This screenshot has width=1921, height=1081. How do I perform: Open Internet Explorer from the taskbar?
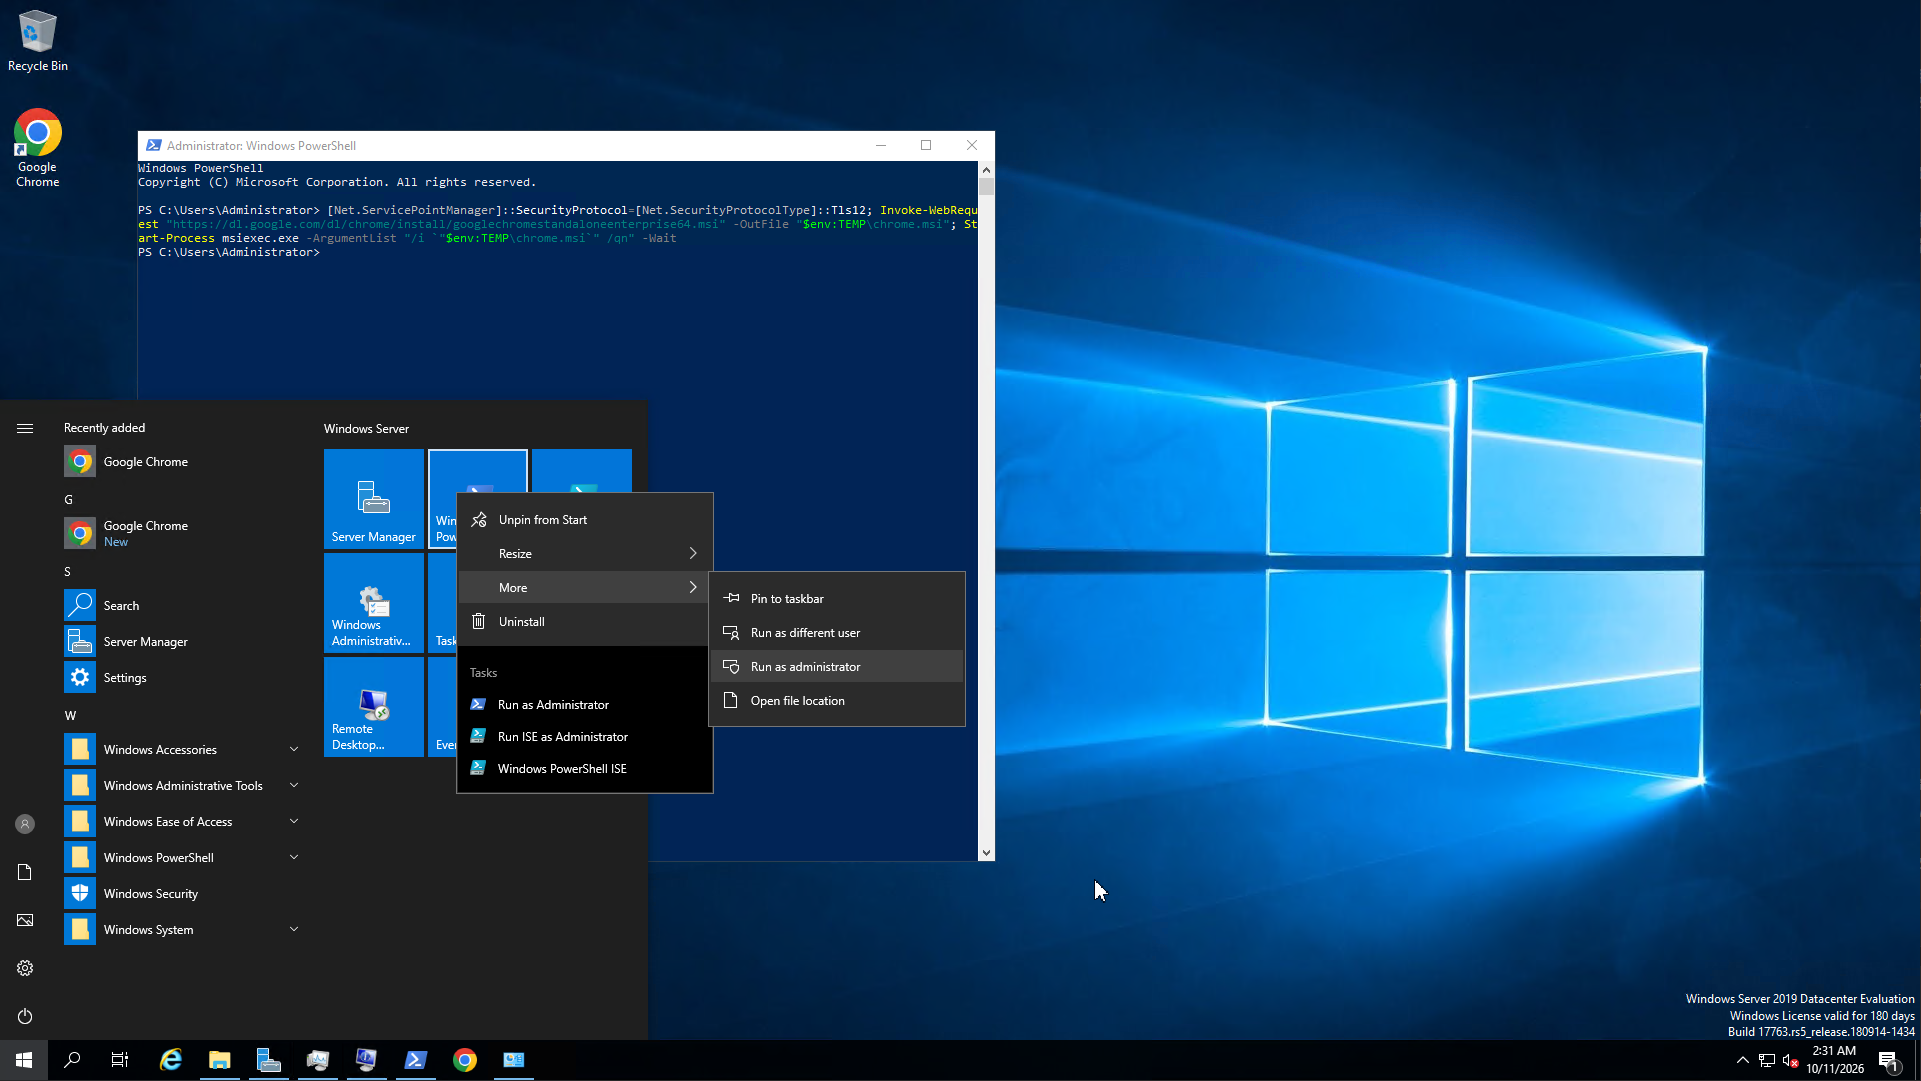(171, 1060)
